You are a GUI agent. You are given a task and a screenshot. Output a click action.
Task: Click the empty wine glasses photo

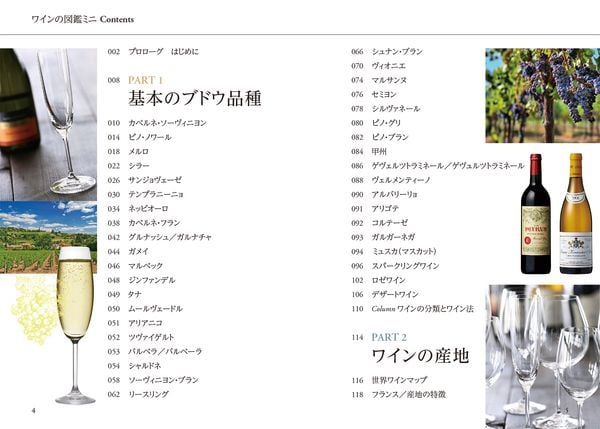point(543,356)
